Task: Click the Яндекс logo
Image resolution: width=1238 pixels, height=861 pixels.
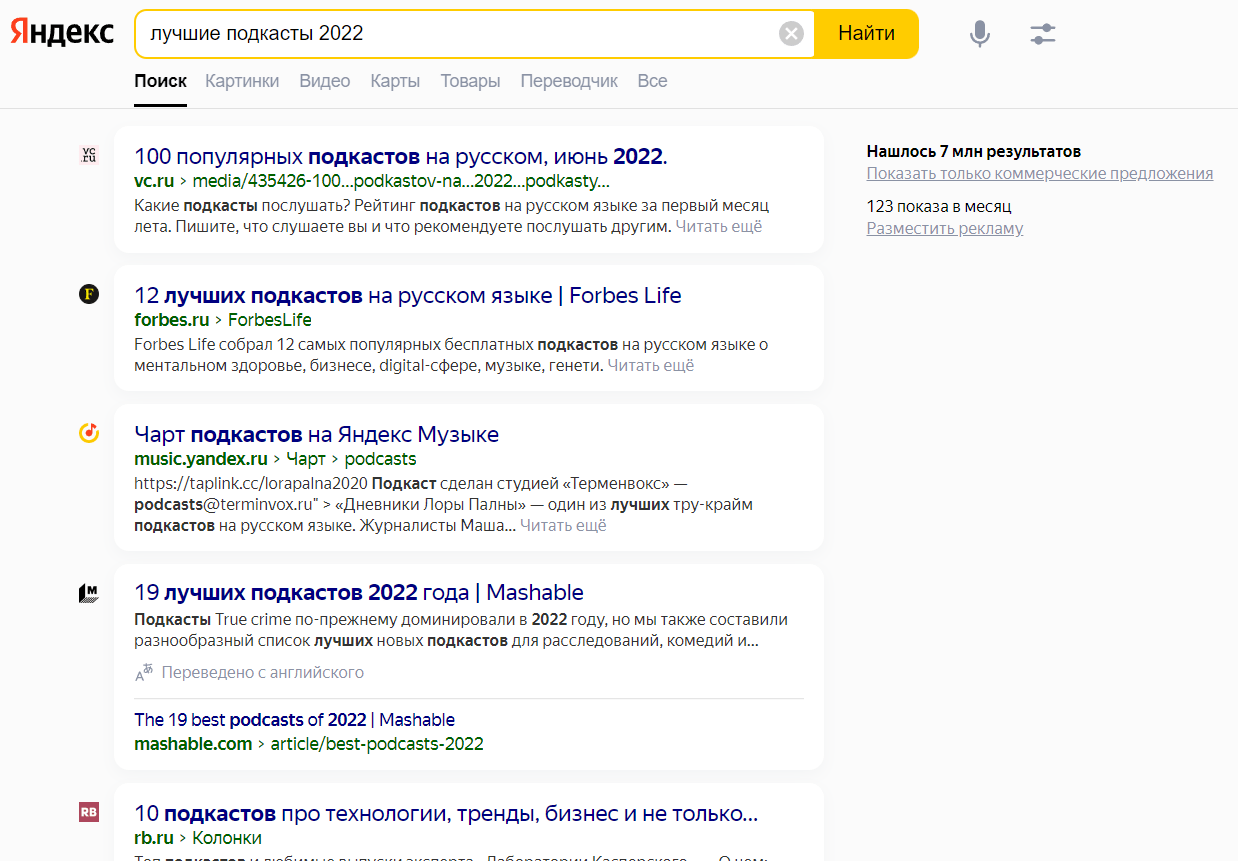Action: click(63, 33)
